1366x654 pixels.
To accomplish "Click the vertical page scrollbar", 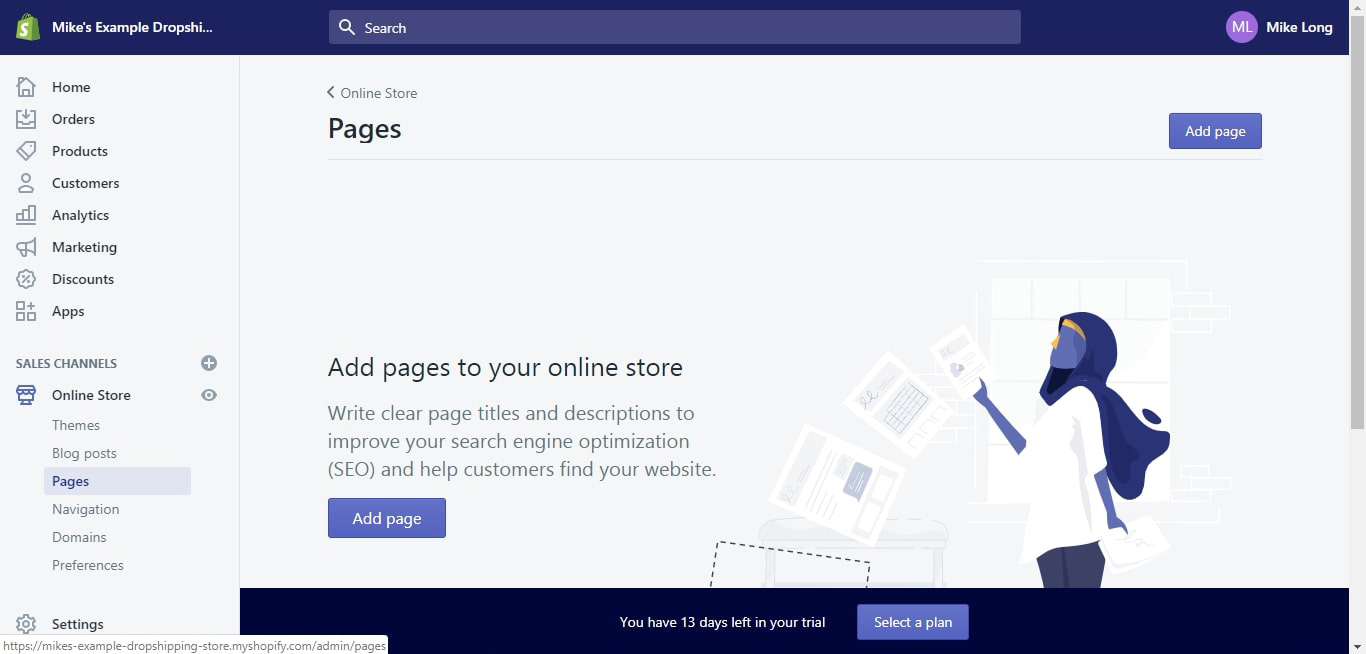I will (x=1357, y=240).
